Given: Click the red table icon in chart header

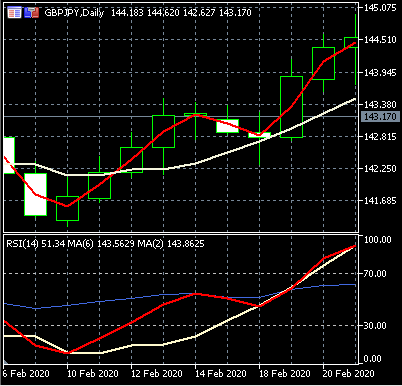Looking at the screenshot, I should 14,13.
